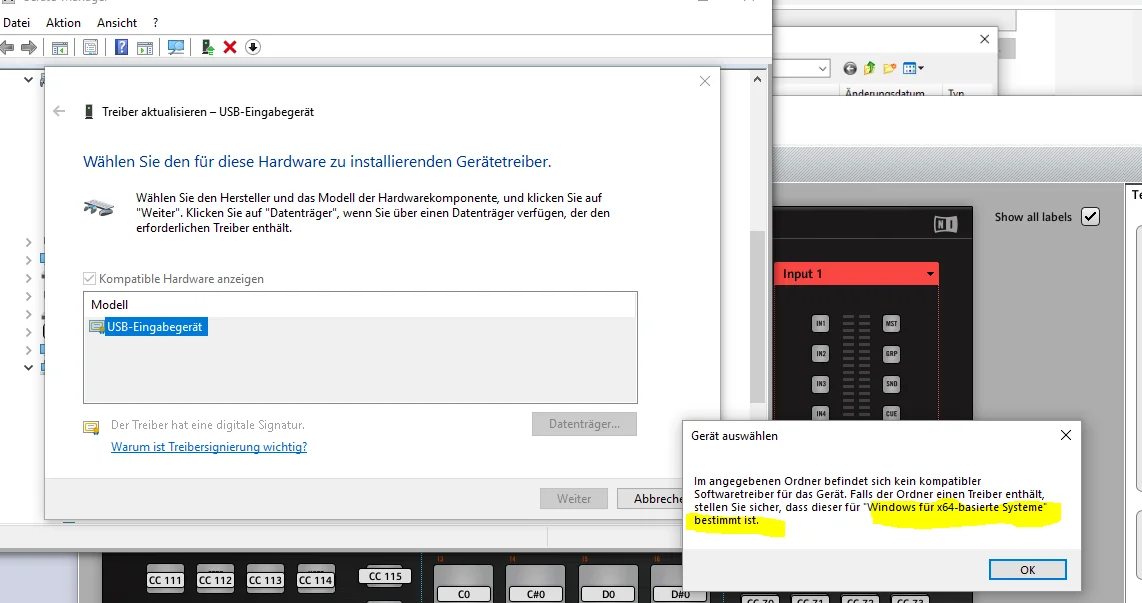The image size is (1142, 603).
Task: Collapse the topmost device tree node
Action: (x=28, y=79)
